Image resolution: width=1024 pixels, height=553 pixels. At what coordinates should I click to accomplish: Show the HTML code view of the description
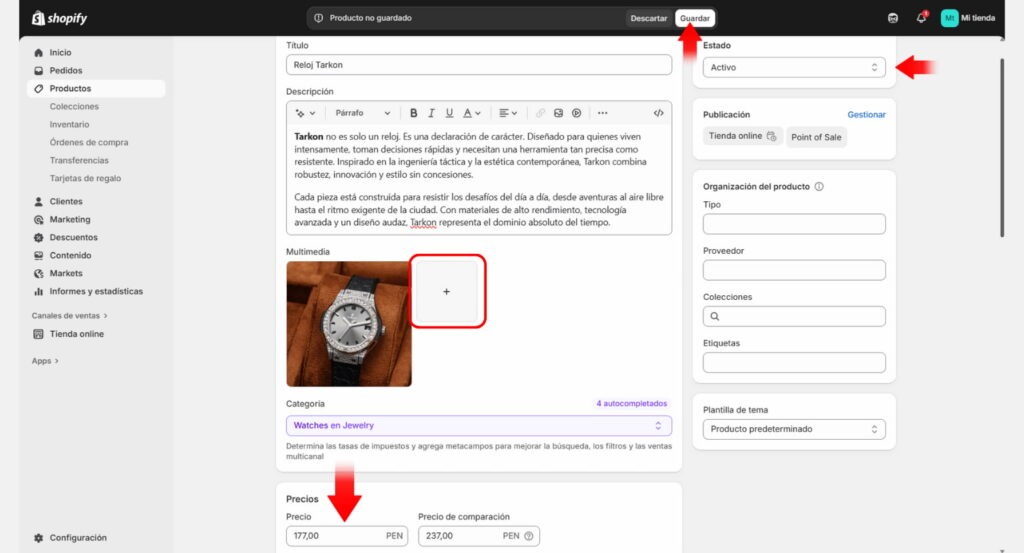(x=658, y=113)
